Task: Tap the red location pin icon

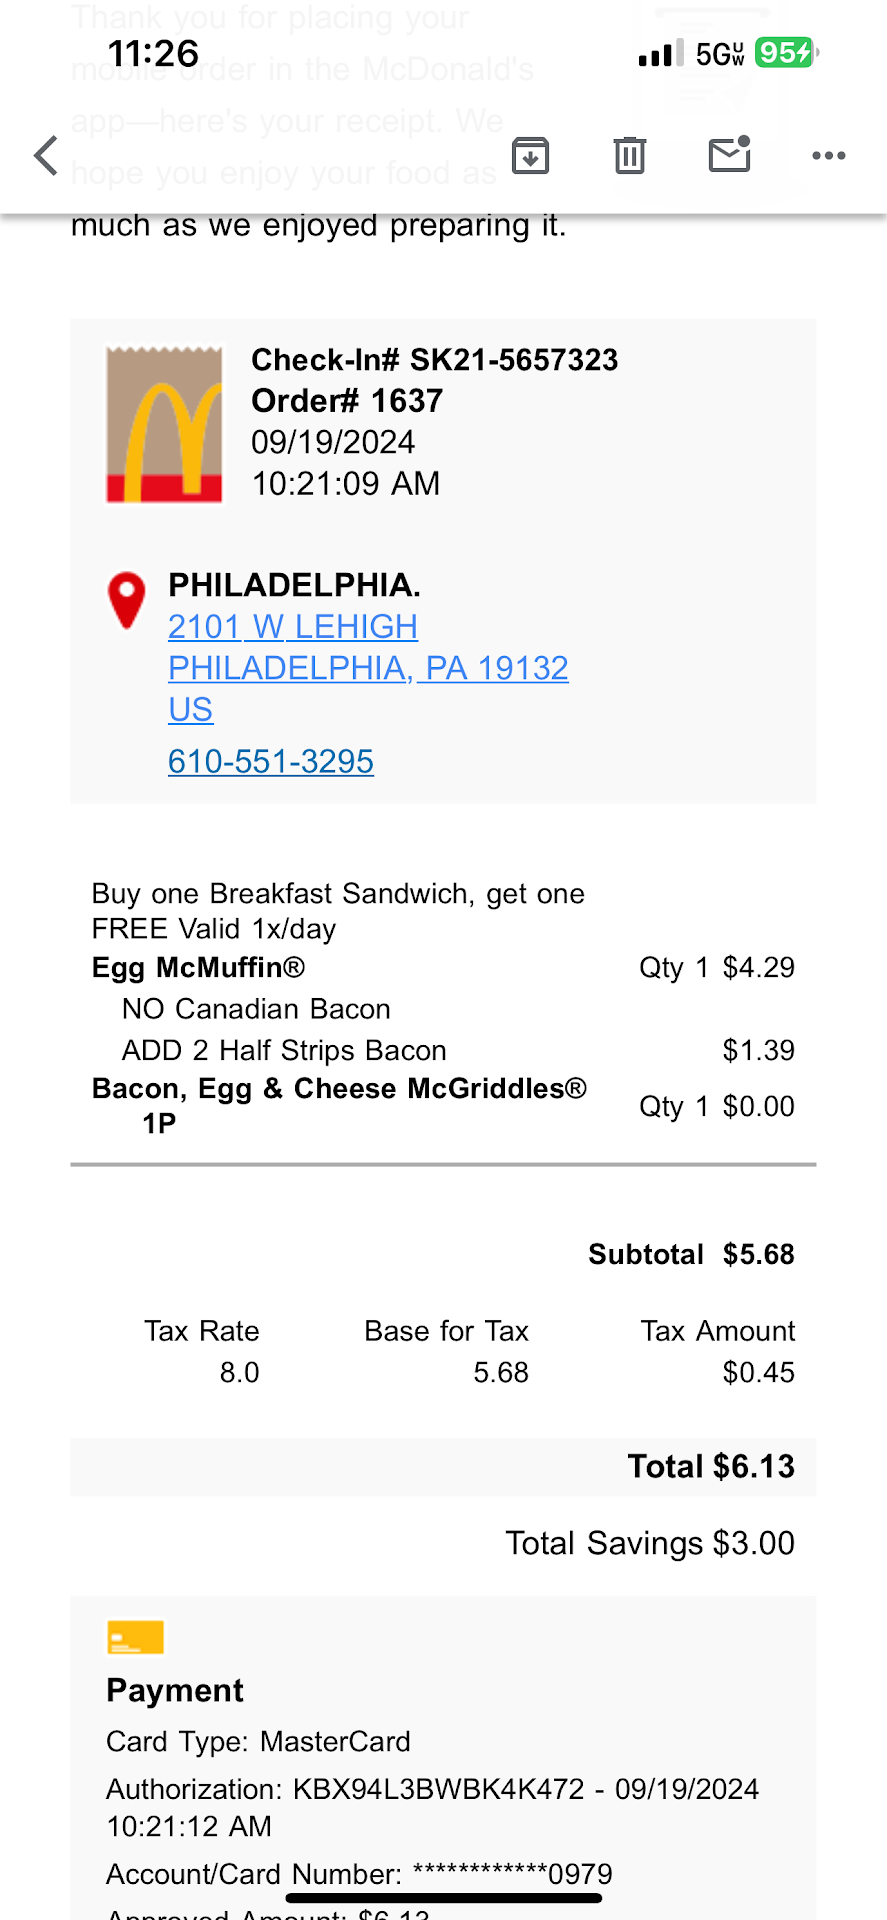Action: coord(127,600)
